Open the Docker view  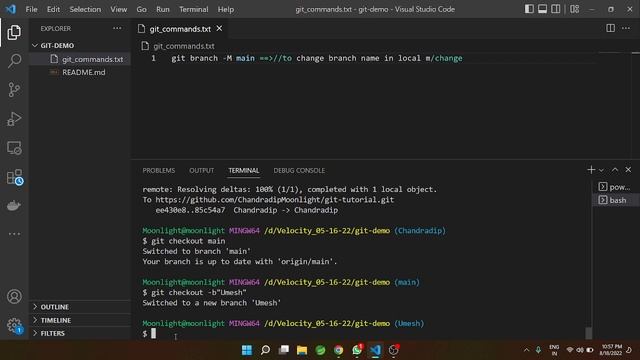tap(14, 205)
